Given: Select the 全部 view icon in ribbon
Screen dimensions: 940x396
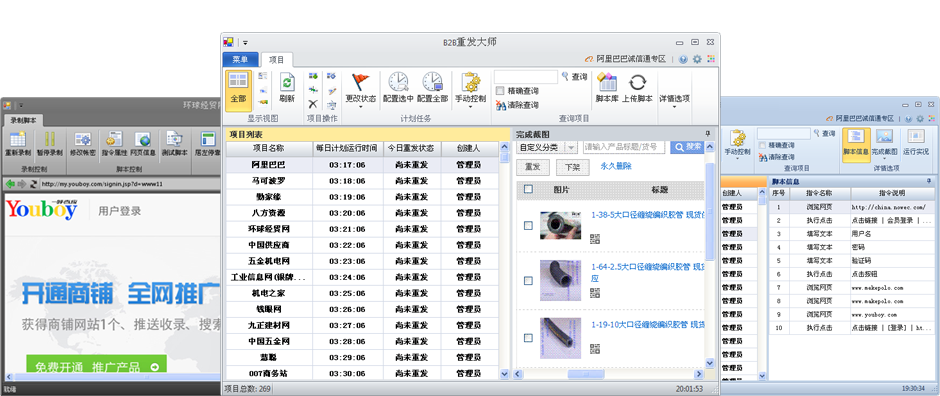Looking at the screenshot, I should tap(238, 89).
